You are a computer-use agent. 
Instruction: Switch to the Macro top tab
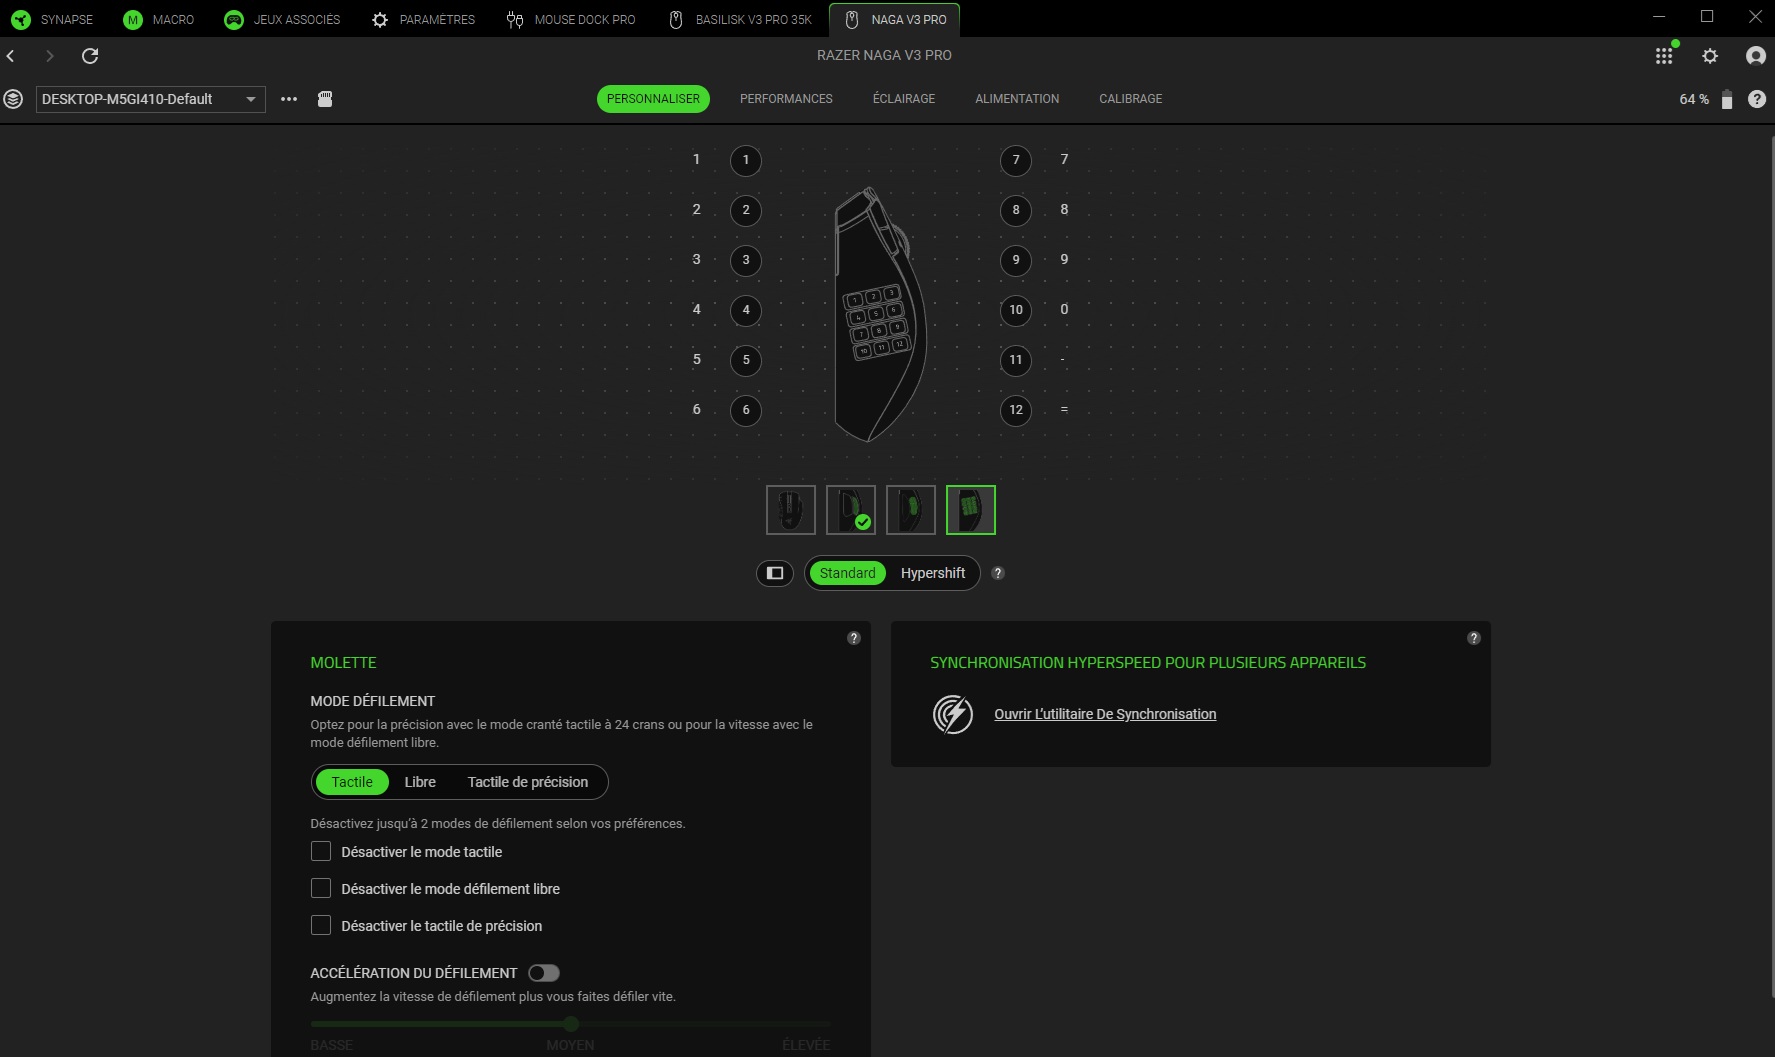(x=159, y=20)
